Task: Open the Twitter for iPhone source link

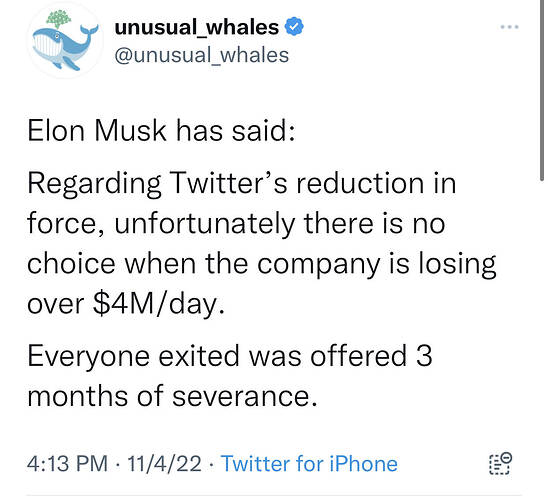Action: (309, 464)
